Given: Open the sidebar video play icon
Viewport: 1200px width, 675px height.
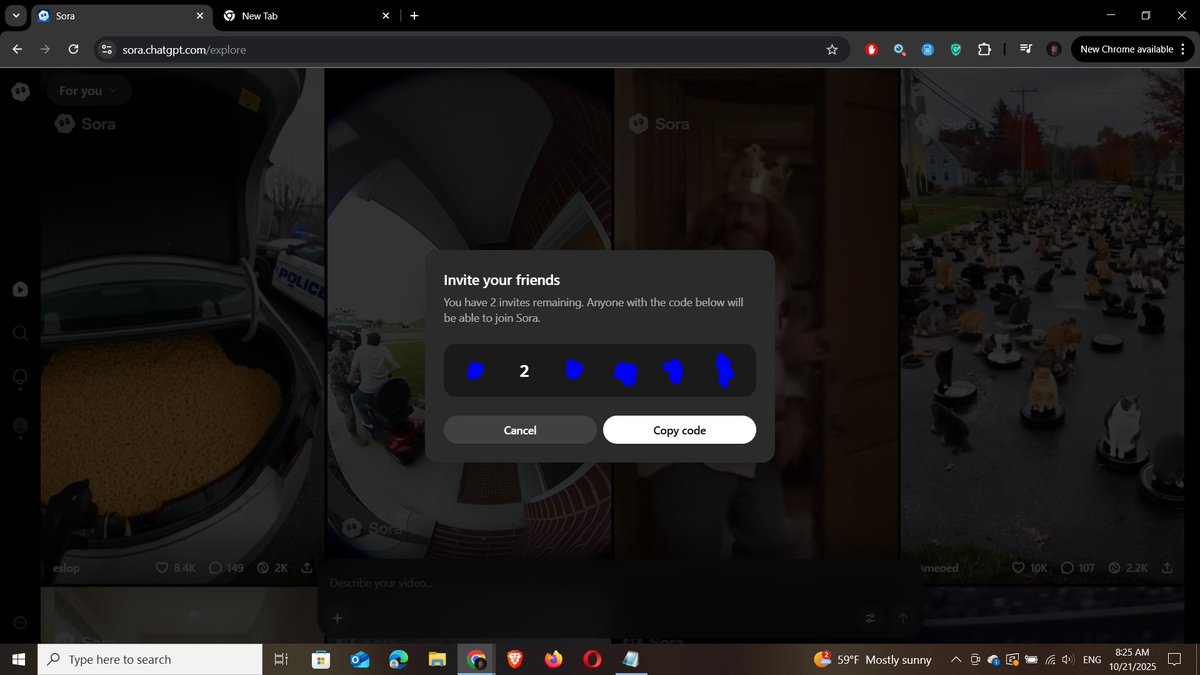Looking at the screenshot, I should (x=20, y=289).
